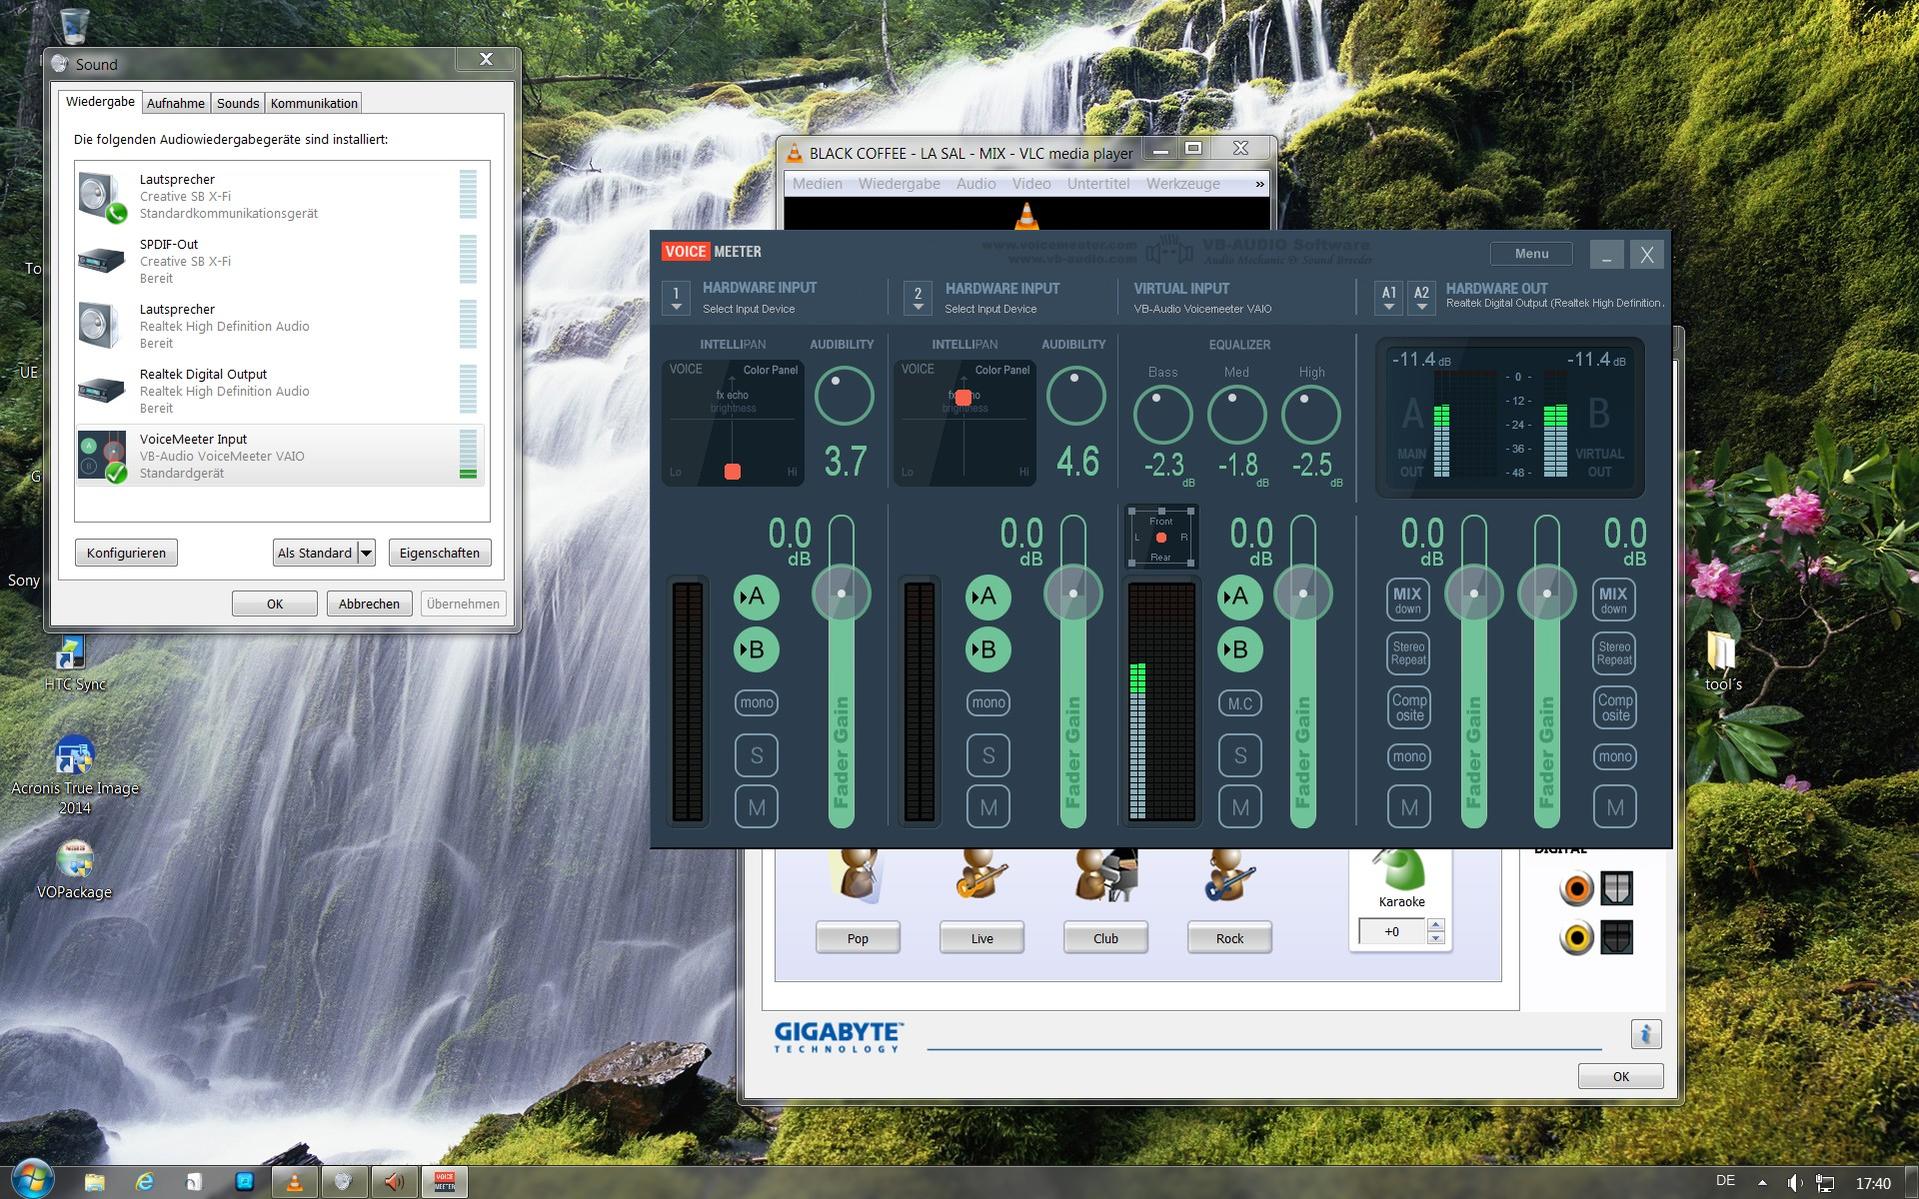This screenshot has width=1919, height=1199.
Task: Click the Karaoke value input field
Action: click(1392, 932)
